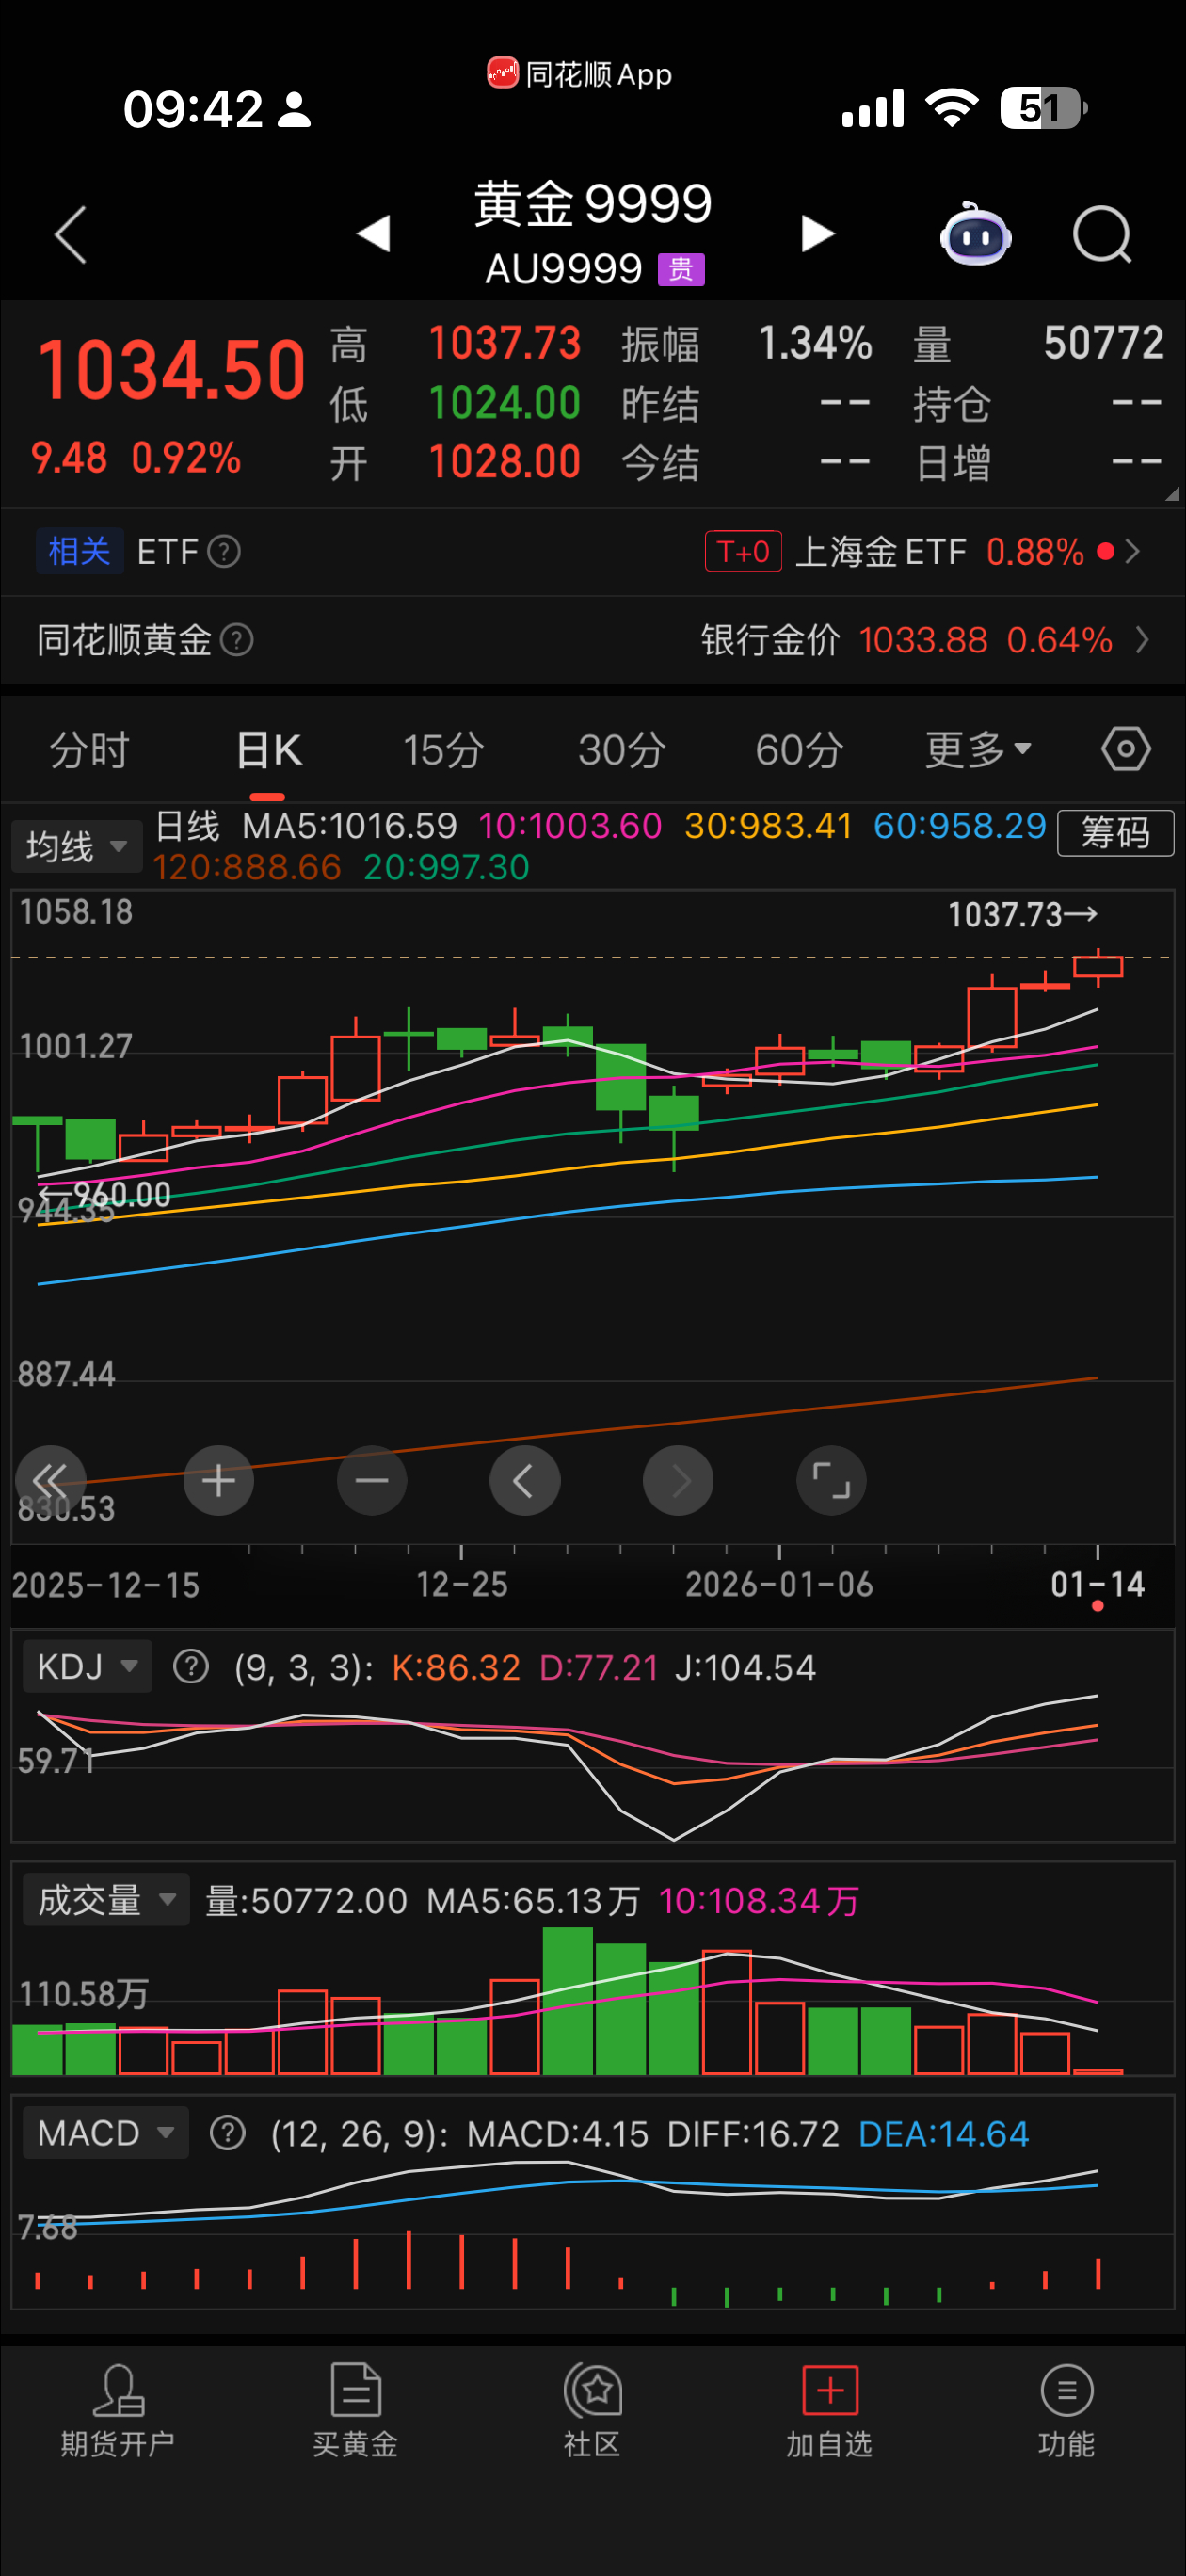Open 银行金价 details chevron
Screen dimensions: 1186x2576
pos(1142,640)
